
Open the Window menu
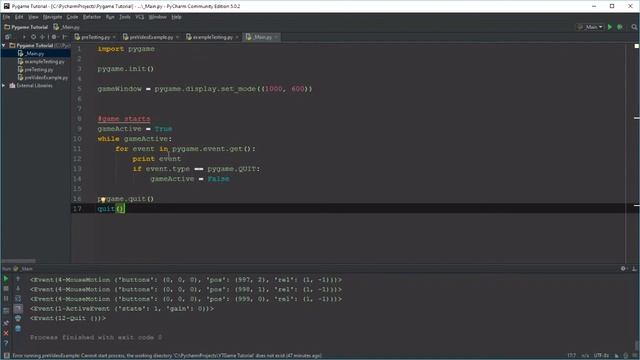[158, 17]
